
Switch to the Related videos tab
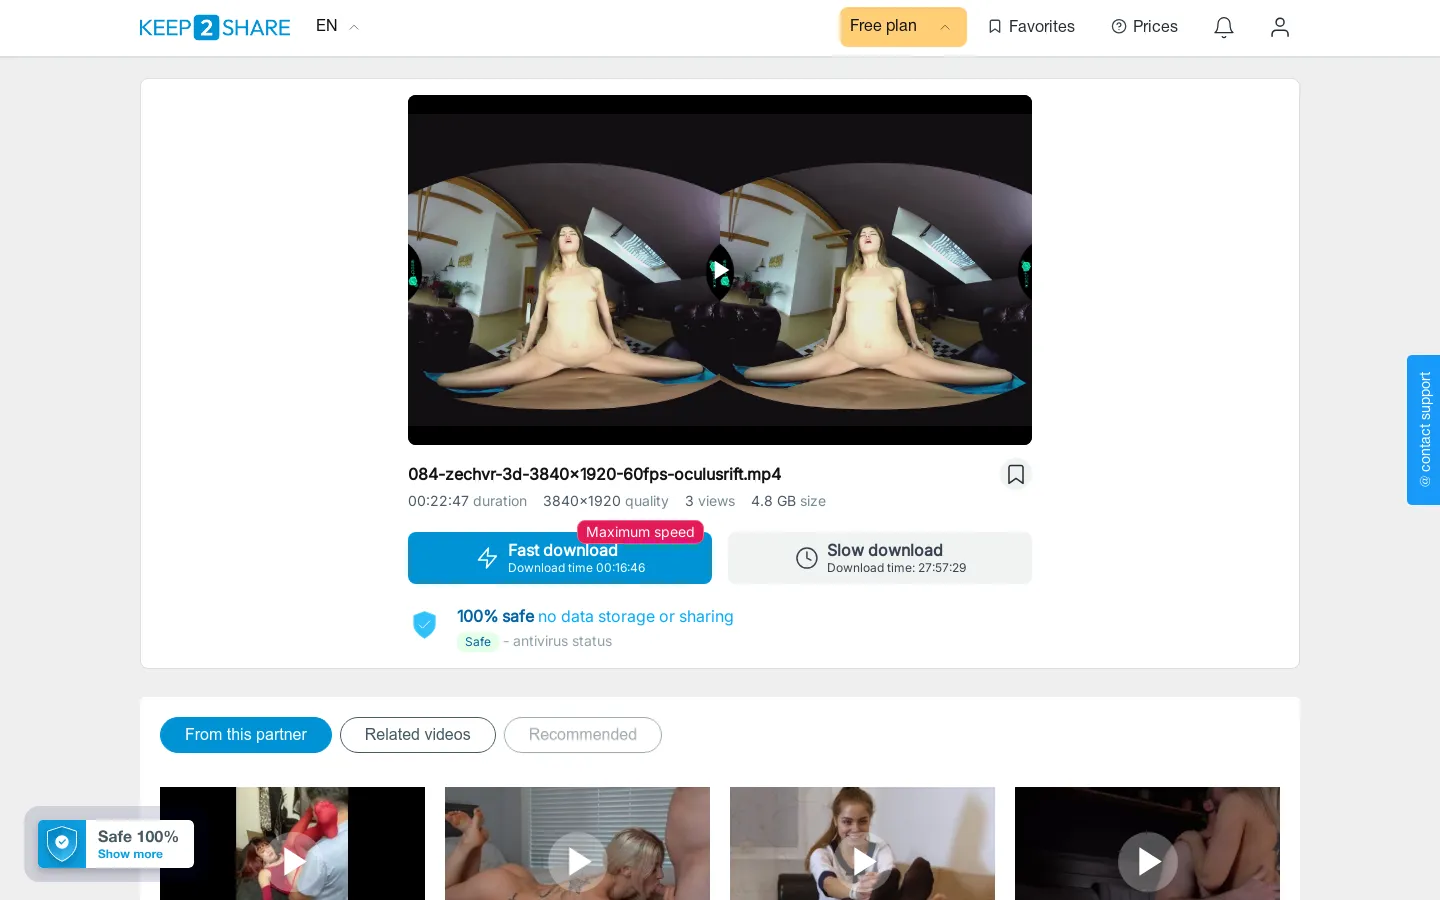[418, 735]
